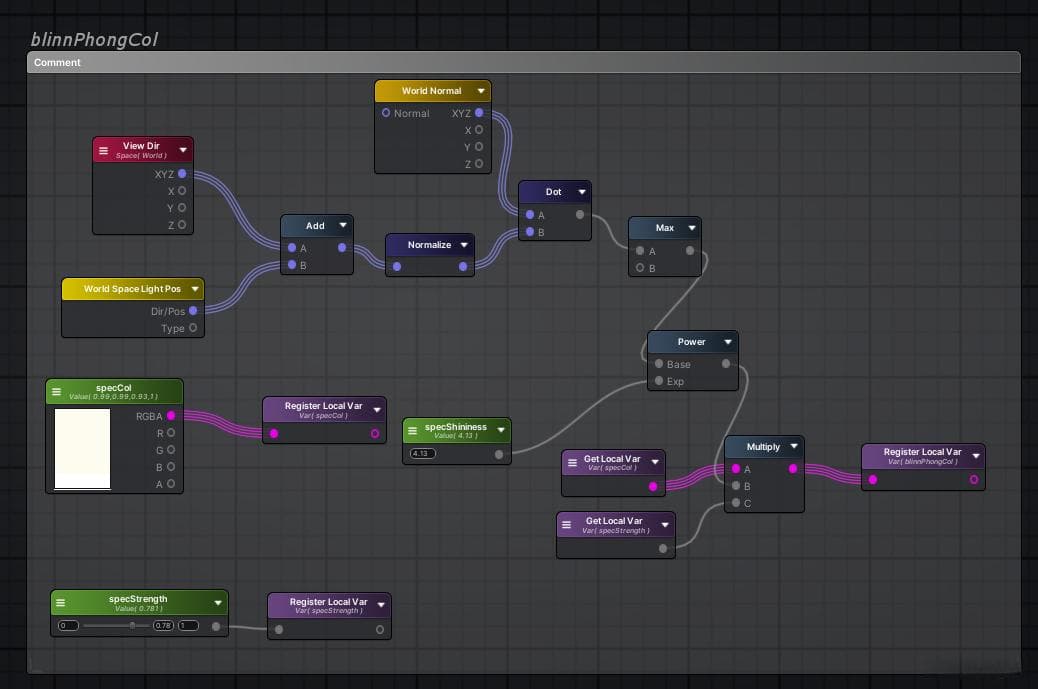Click the Power node Base input port
The height and width of the screenshot is (689, 1038).
pyautogui.click(x=659, y=363)
